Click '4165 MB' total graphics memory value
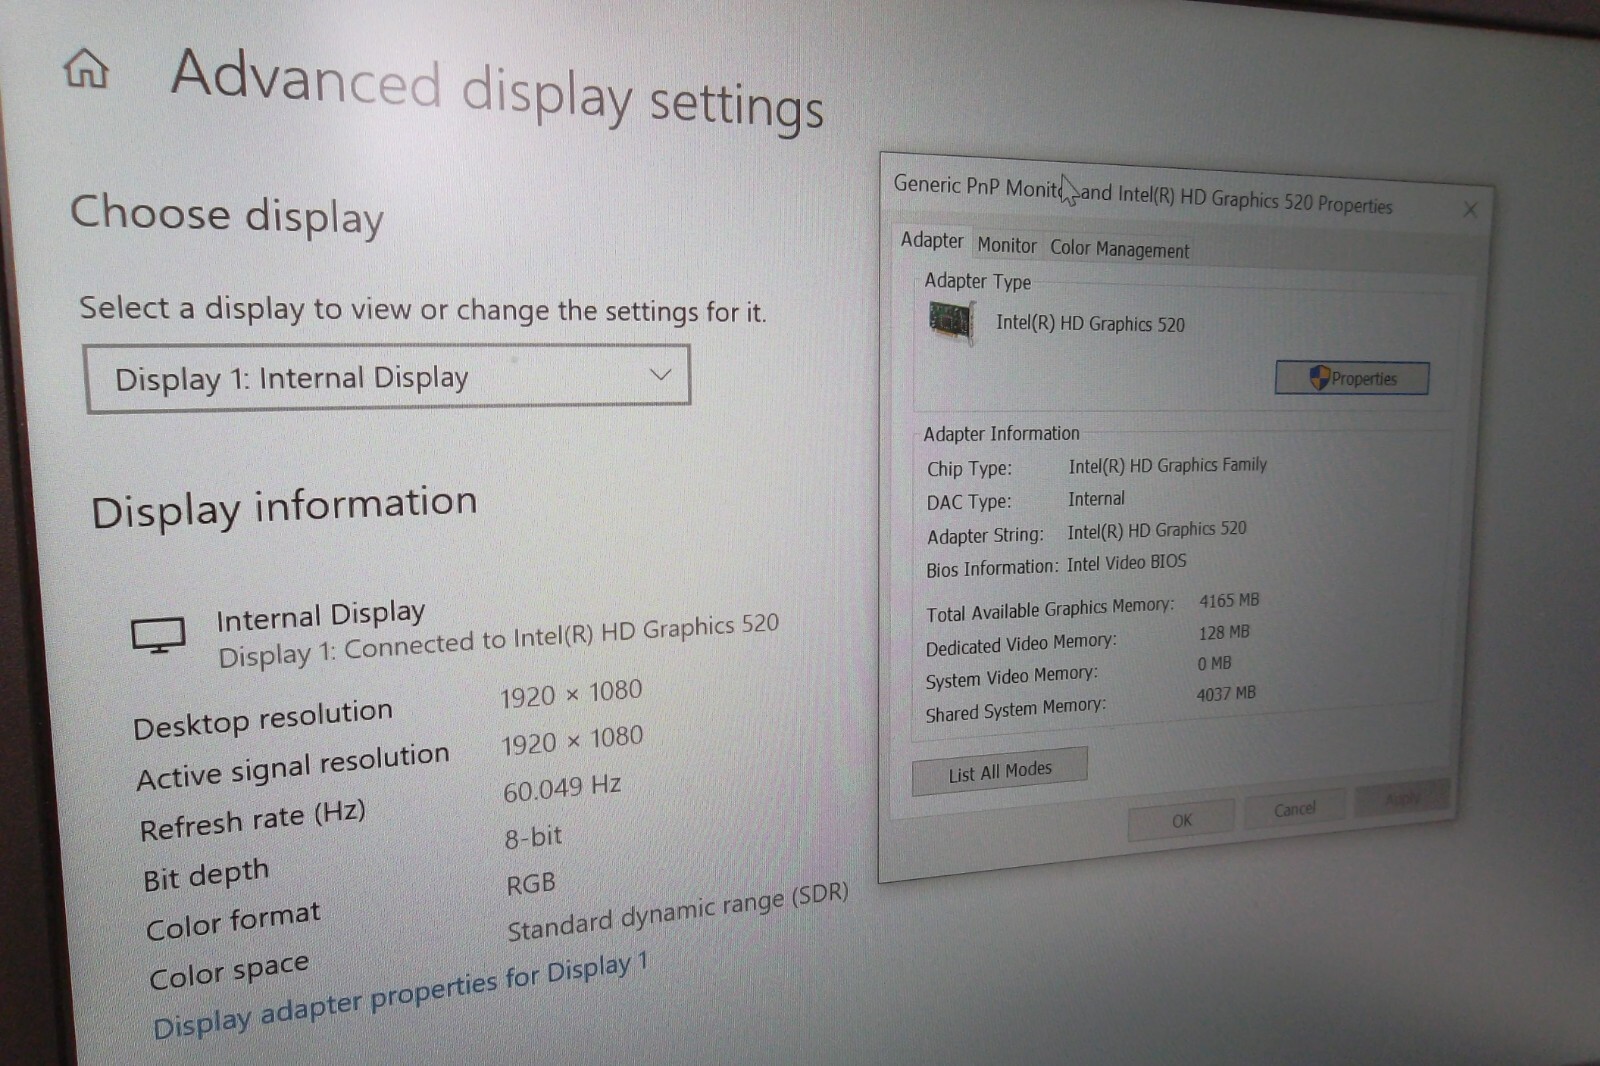1600x1066 pixels. coord(1229,600)
